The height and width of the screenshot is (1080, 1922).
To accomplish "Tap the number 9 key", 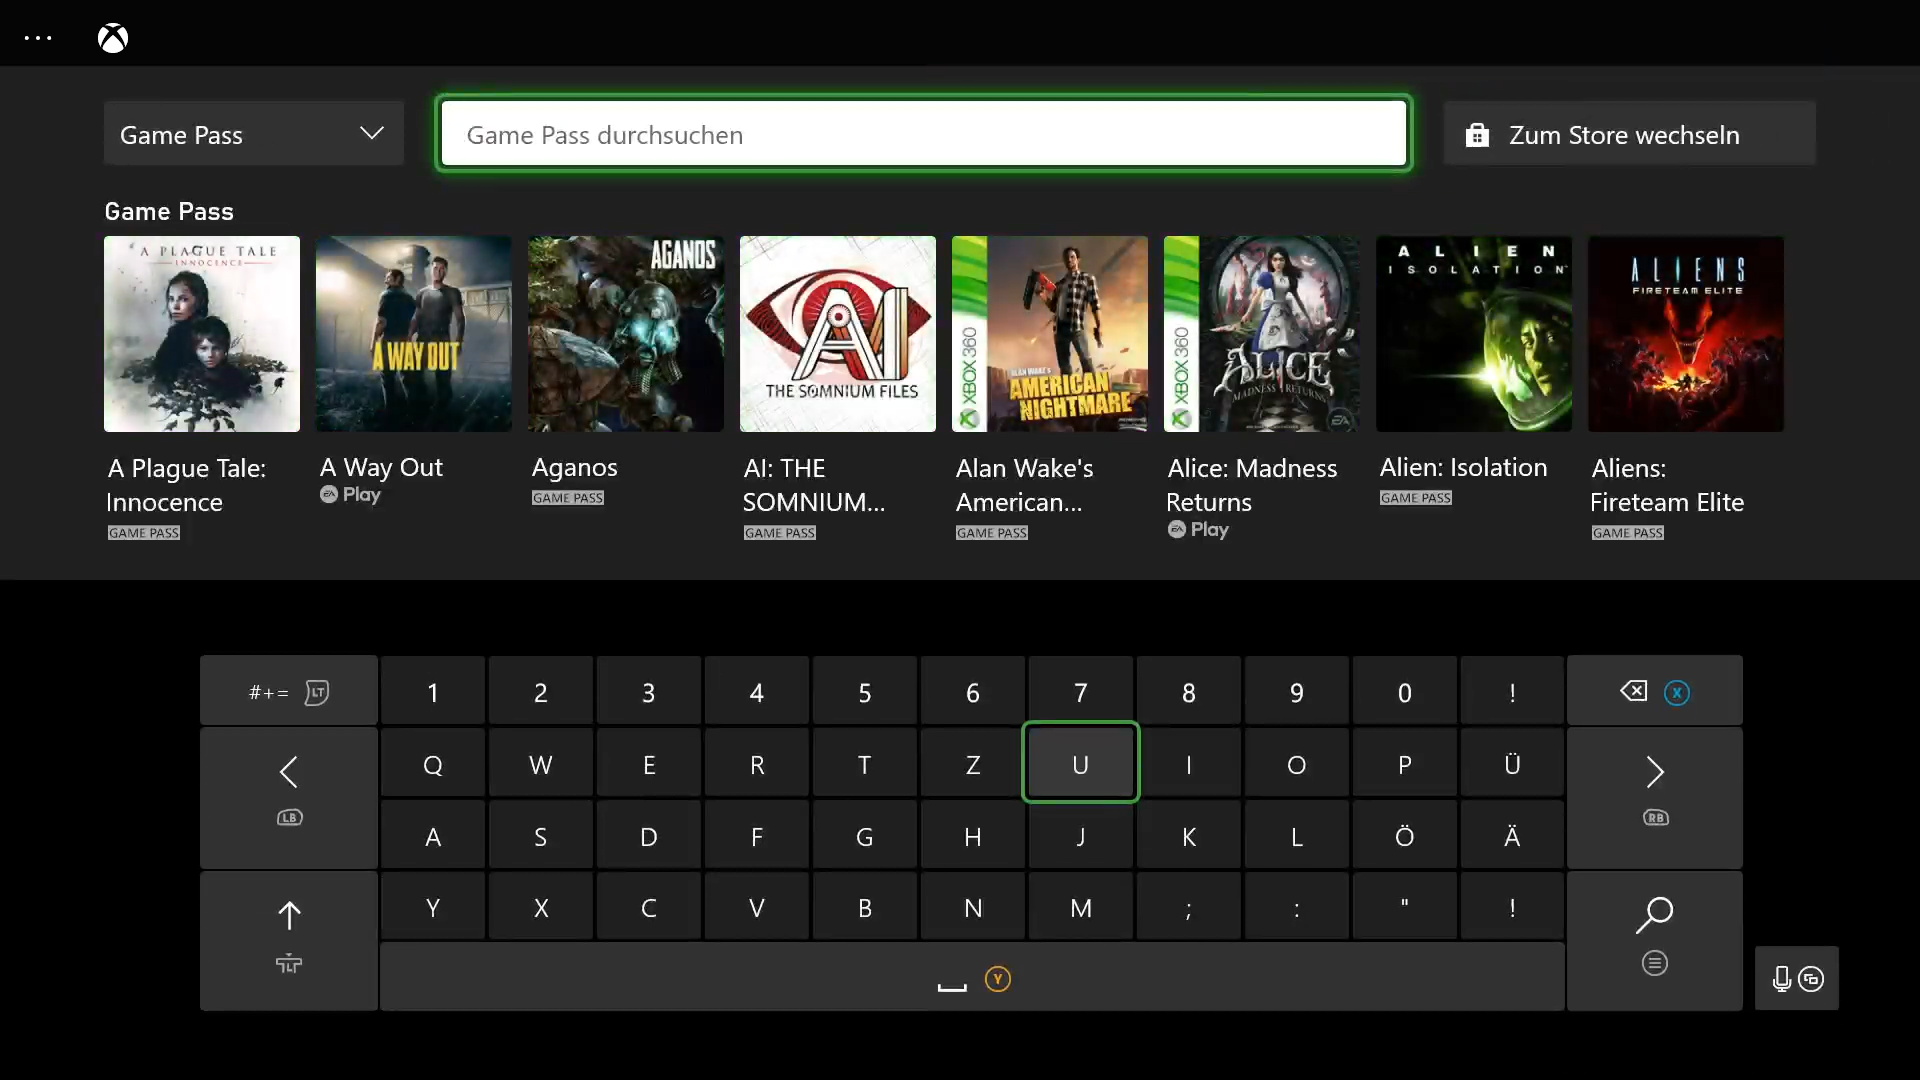I will click(1297, 692).
